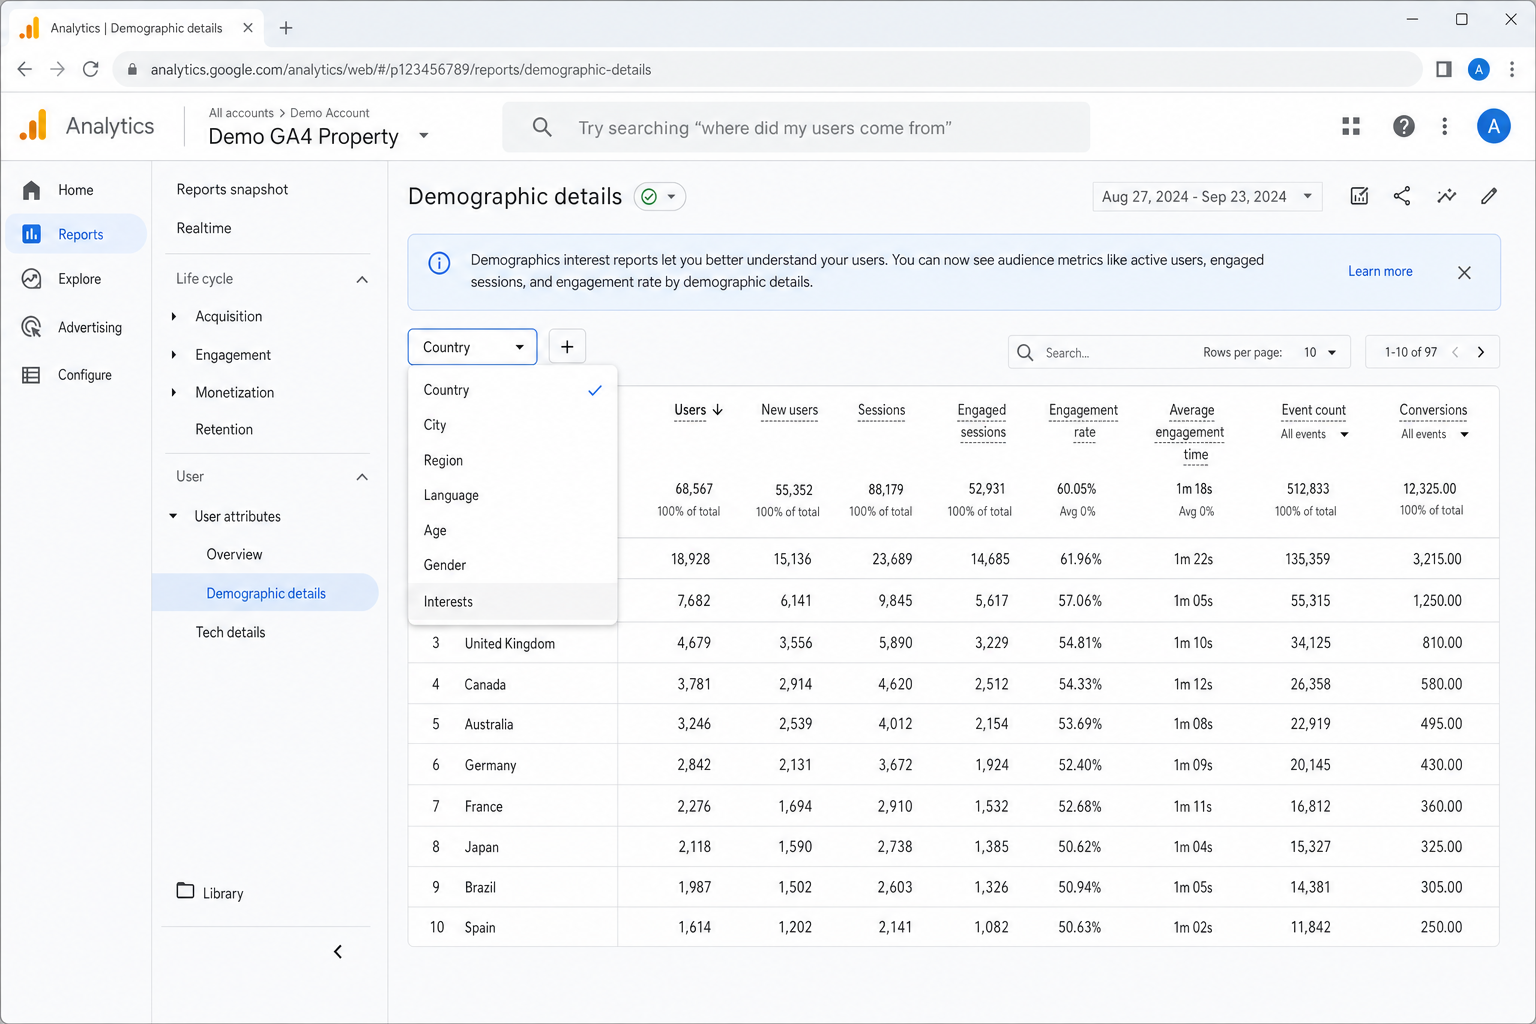The height and width of the screenshot is (1024, 1536).
Task: Open the Google apps grid icon
Action: (x=1351, y=126)
